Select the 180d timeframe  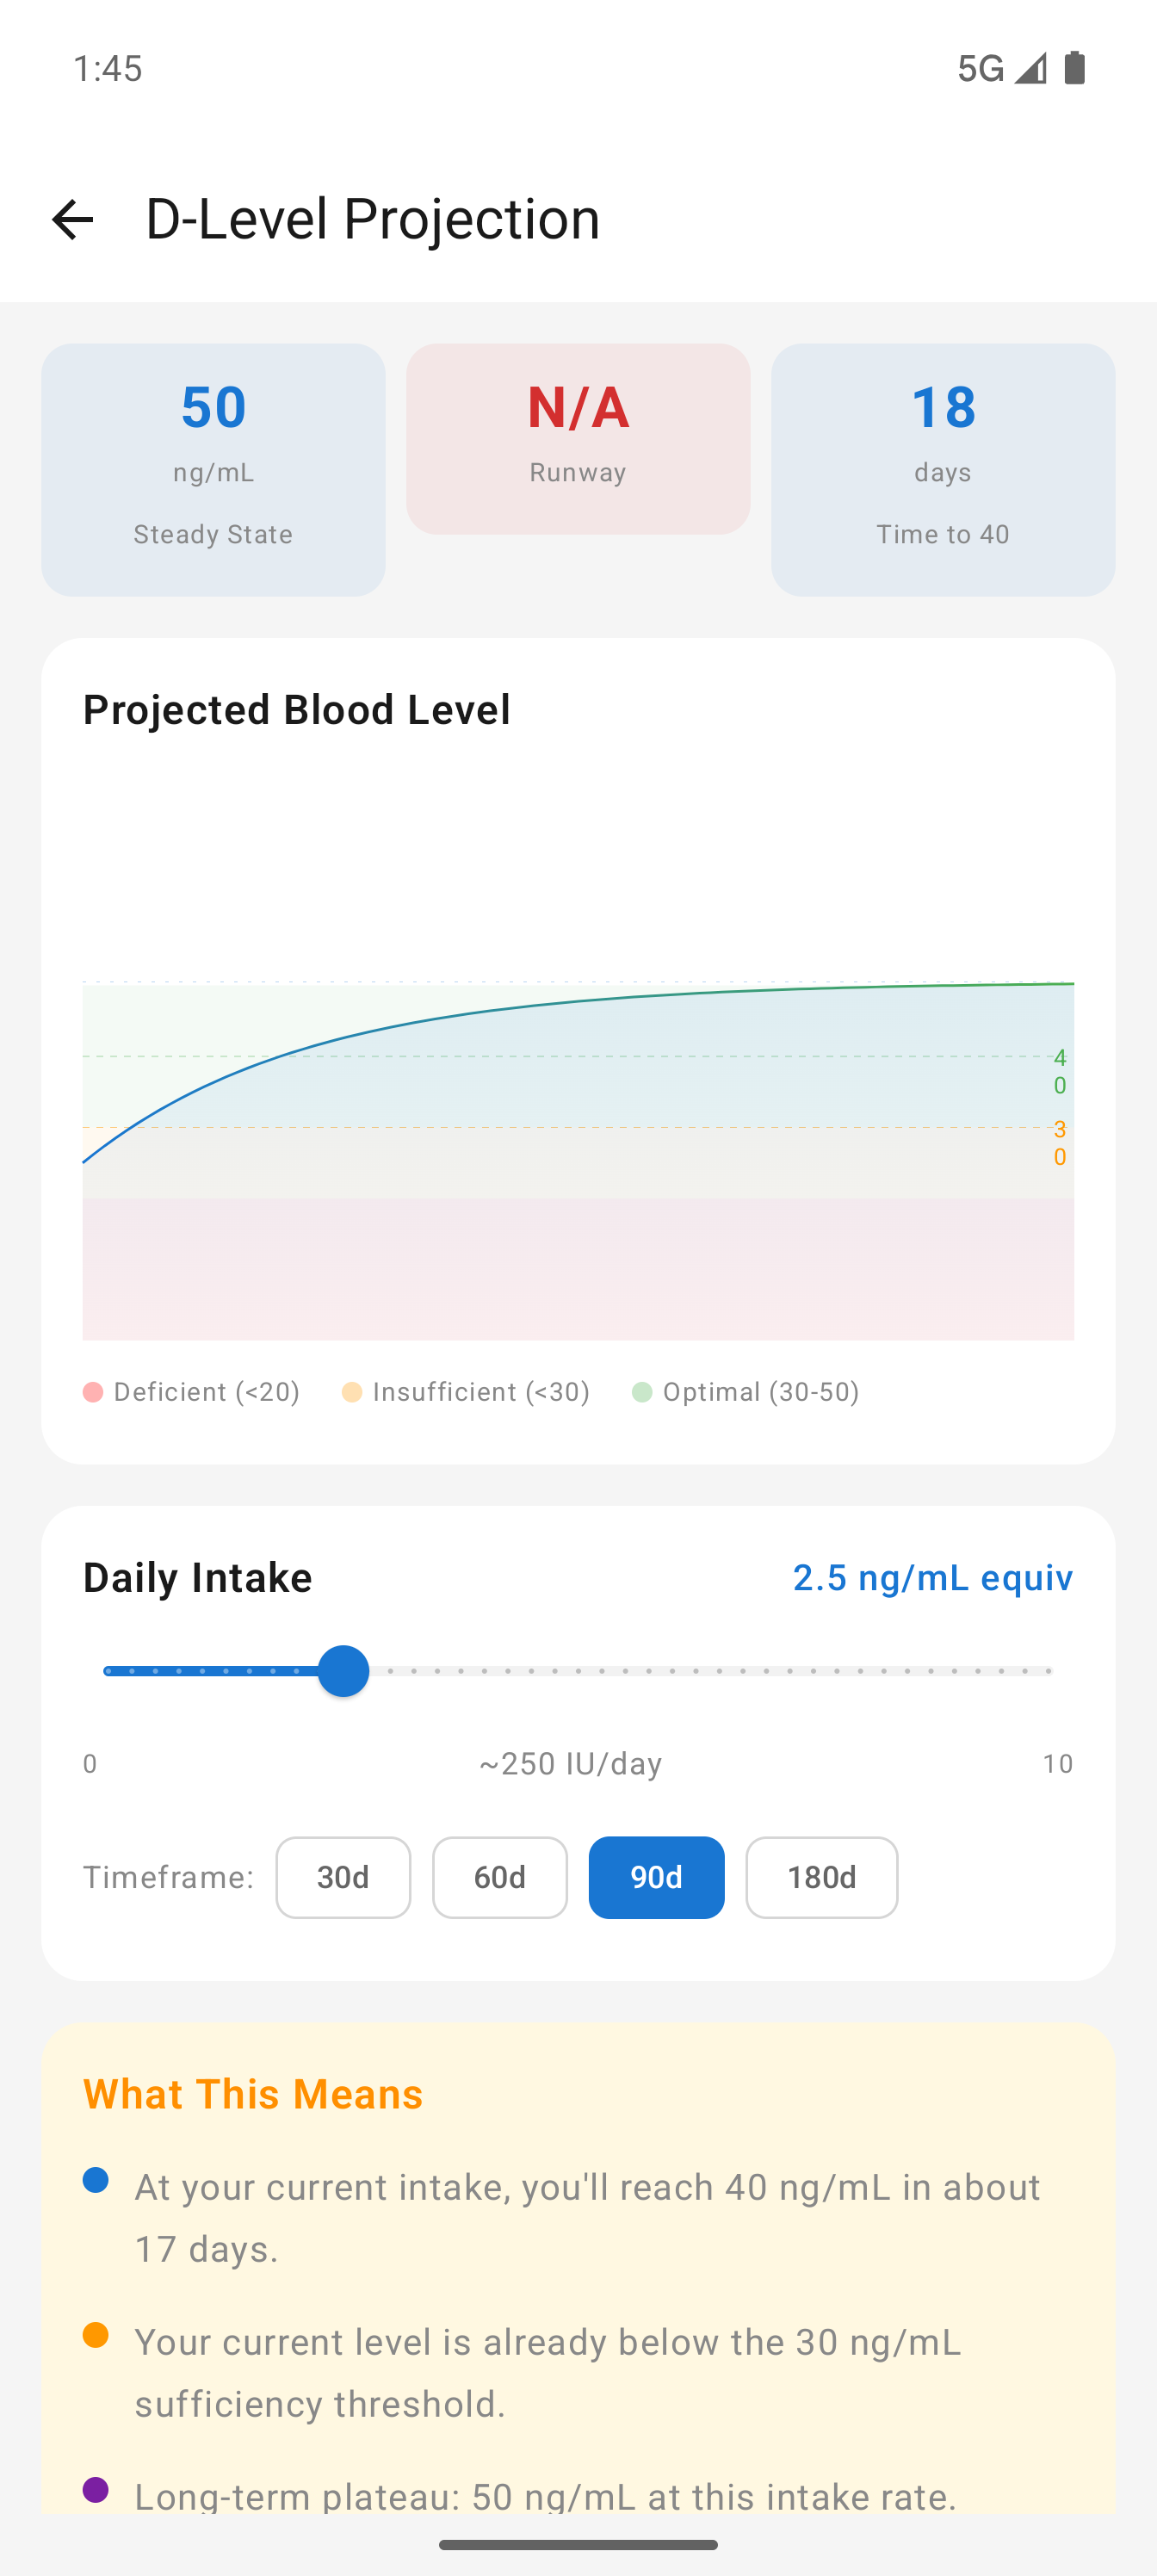tap(821, 1877)
